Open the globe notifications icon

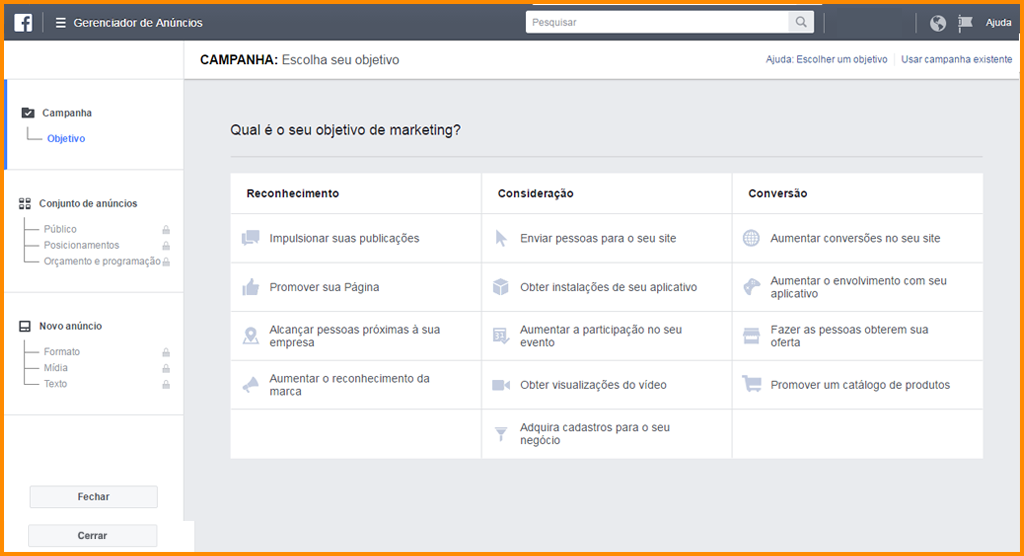(x=938, y=23)
